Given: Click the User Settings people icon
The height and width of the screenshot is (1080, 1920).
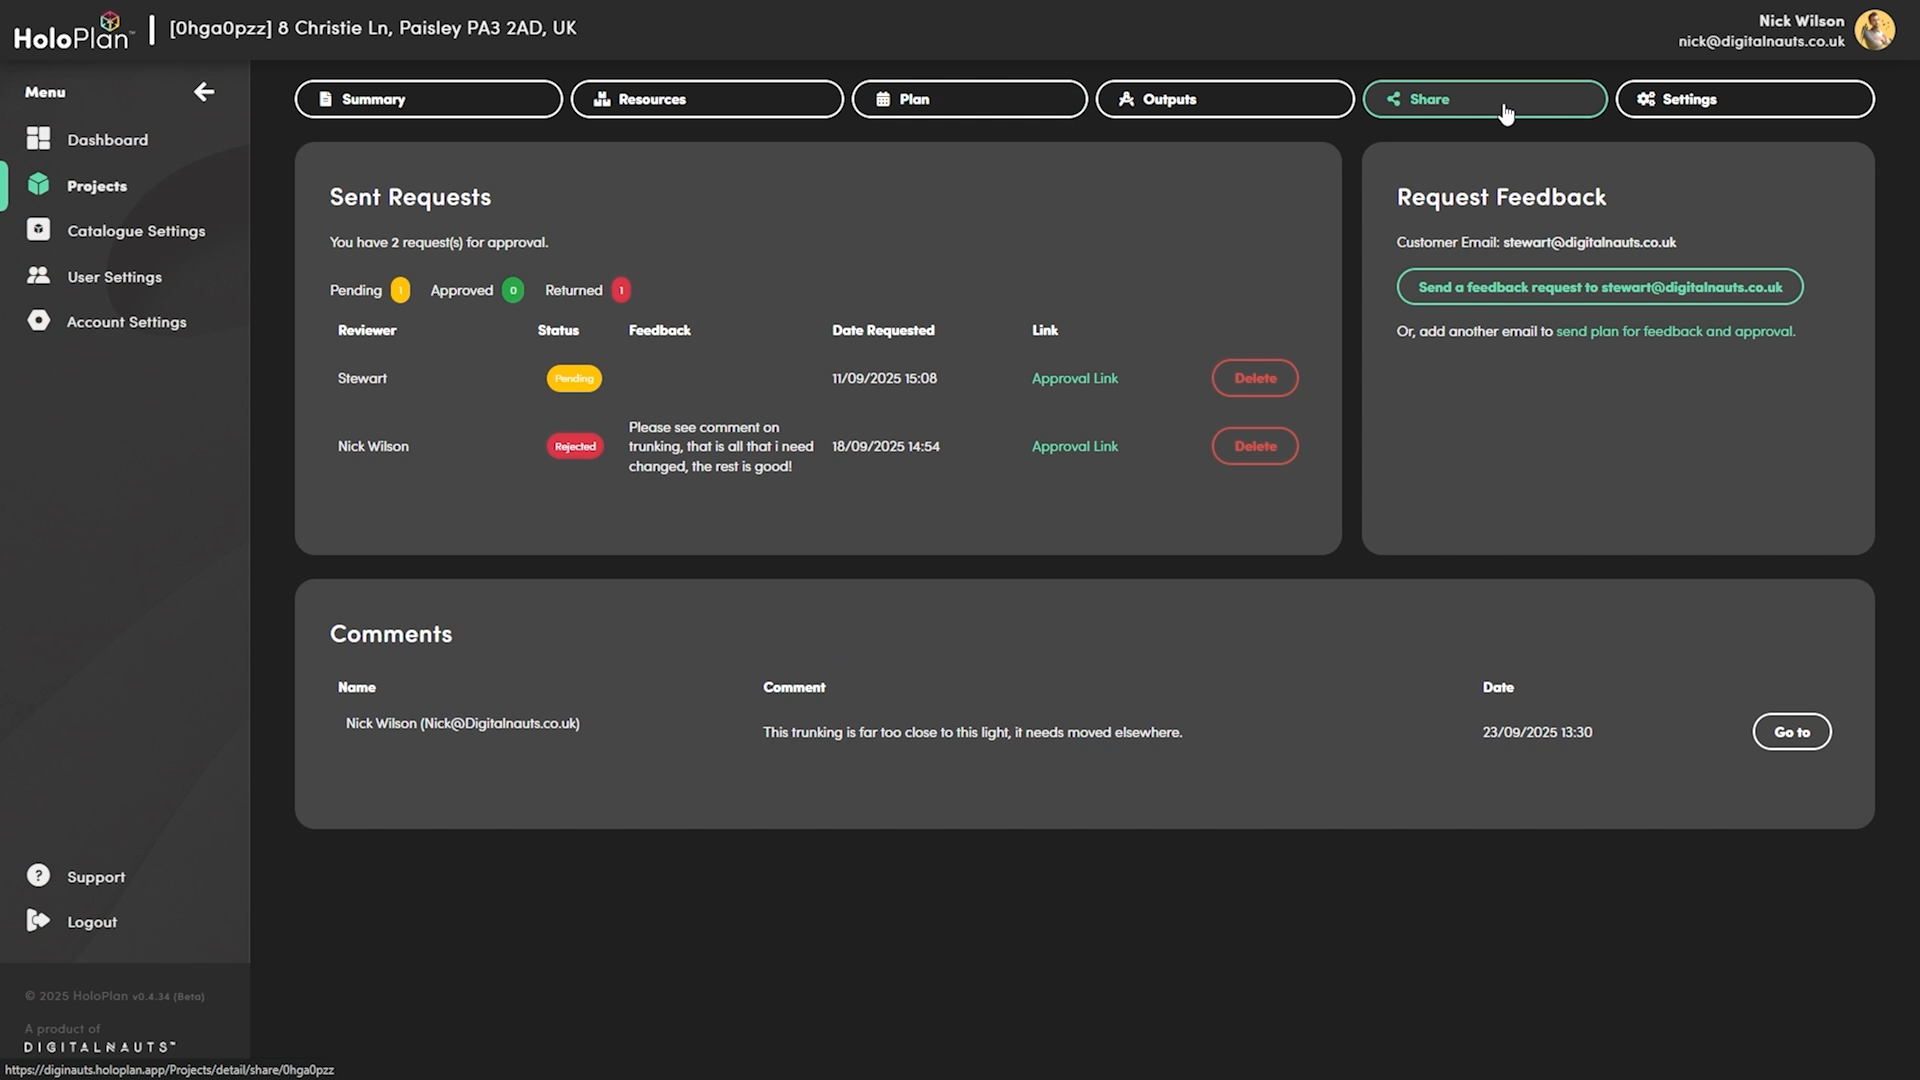Looking at the screenshot, I should [38, 276].
